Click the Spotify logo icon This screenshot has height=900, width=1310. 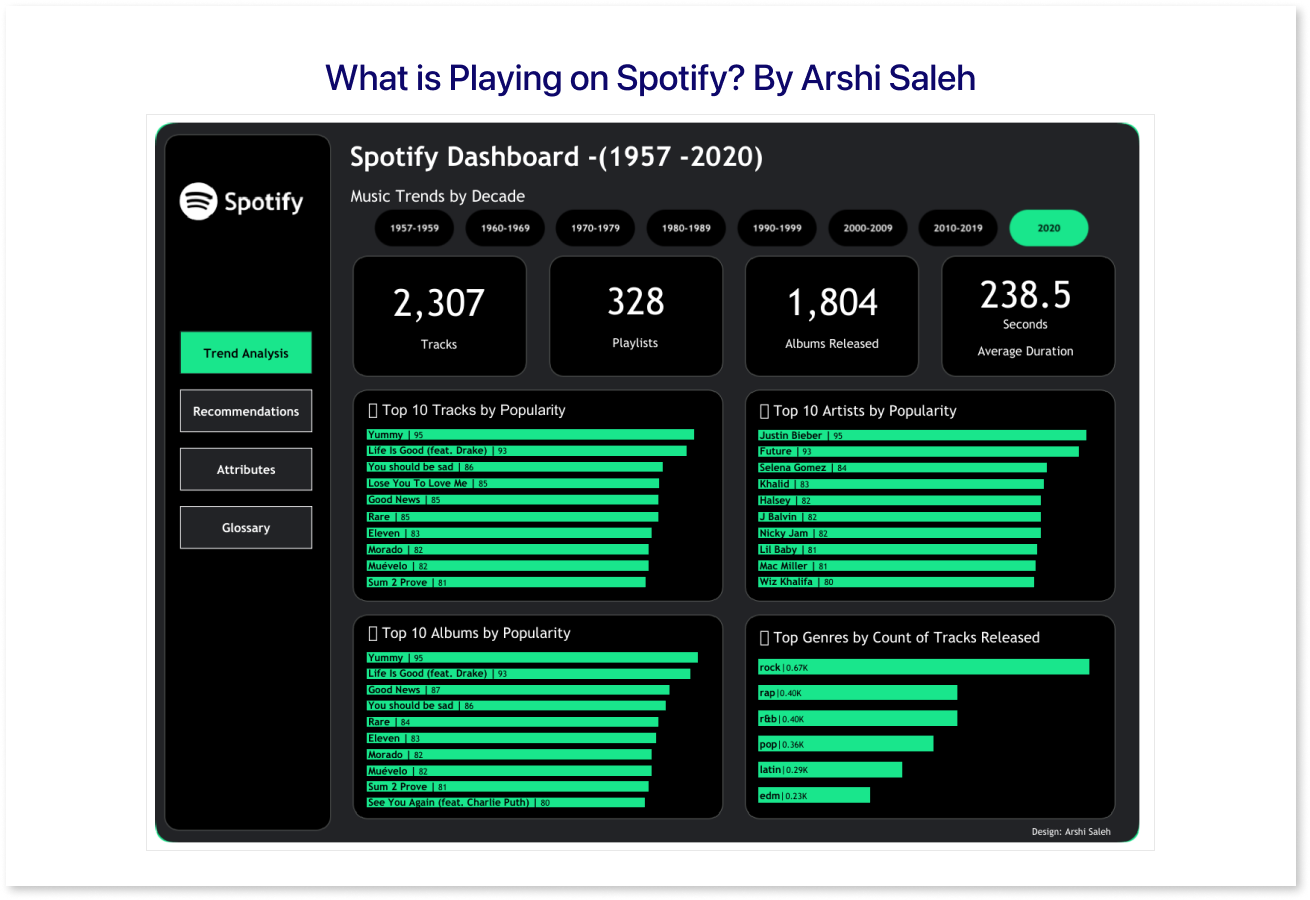(198, 201)
